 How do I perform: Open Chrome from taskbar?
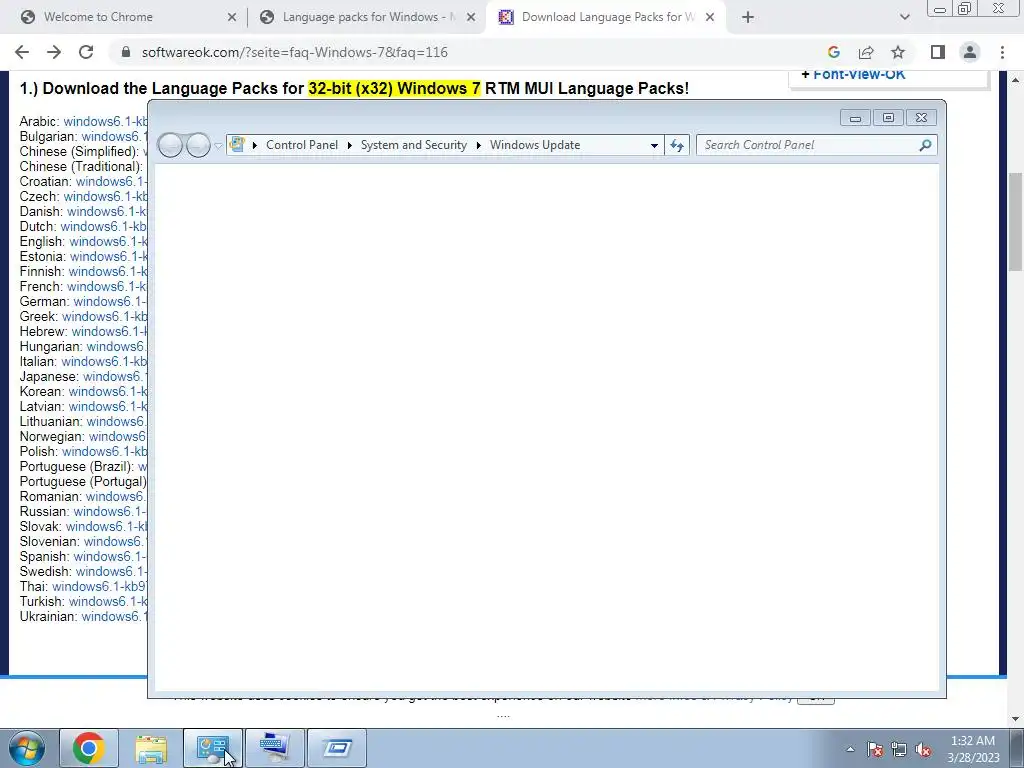(x=89, y=748)
